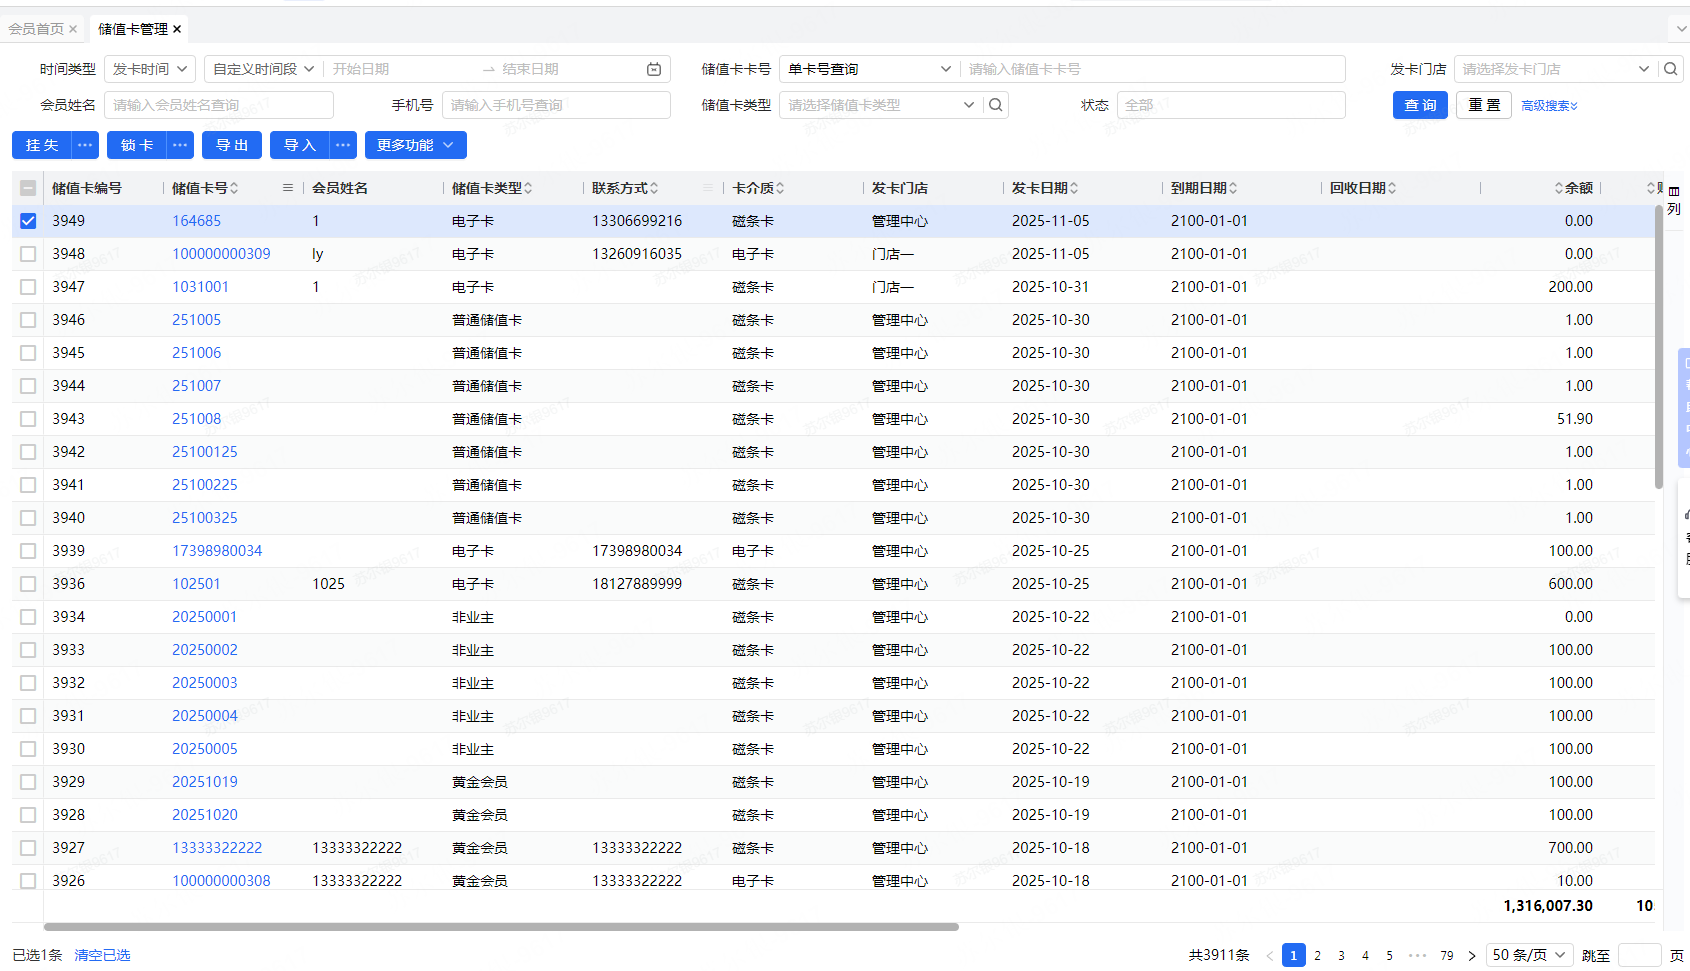Open the ellipsis menu beside 锁卡 button
Screen dimensions: 1690x971
point(180,145)
